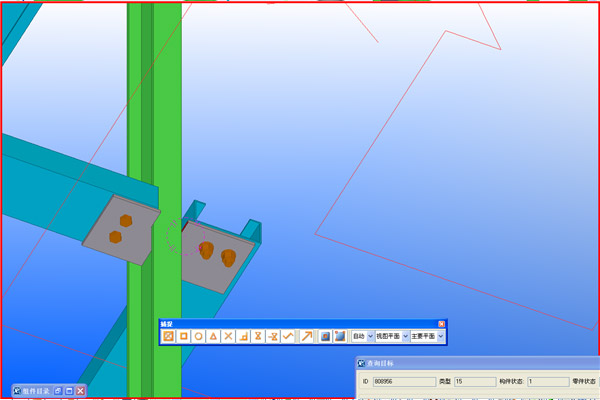Enable the X intersection snap icon
Screen dimensions: 600x400
point(229,336)
